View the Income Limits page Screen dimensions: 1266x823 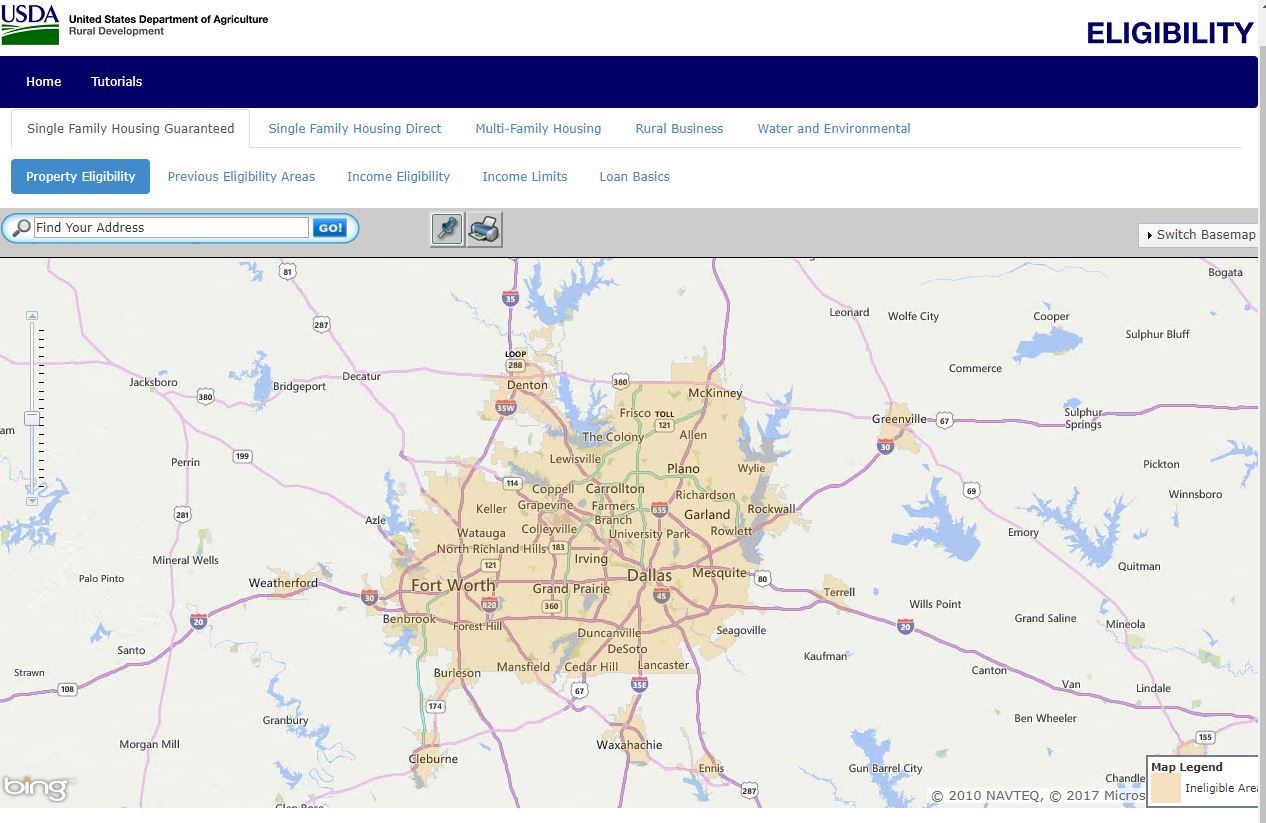[x=525, y=176]
